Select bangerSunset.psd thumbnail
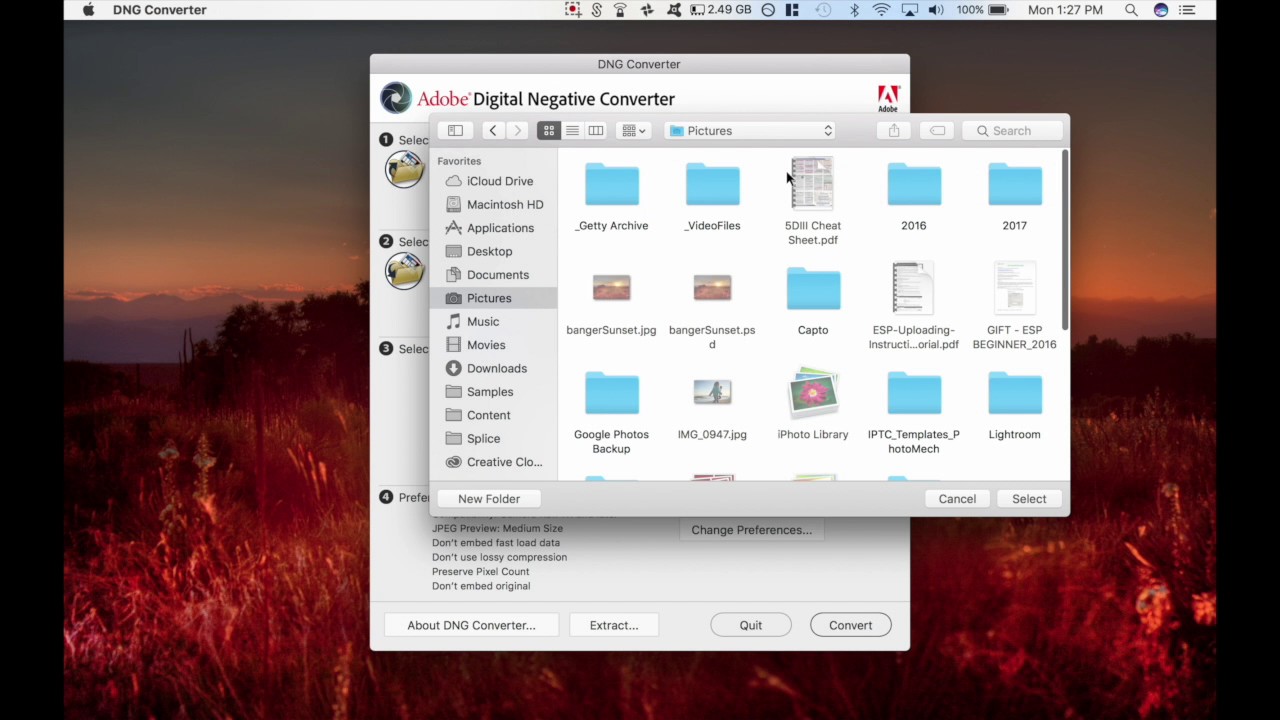The height and width of the screenshot is (720, 1280). 712,288
